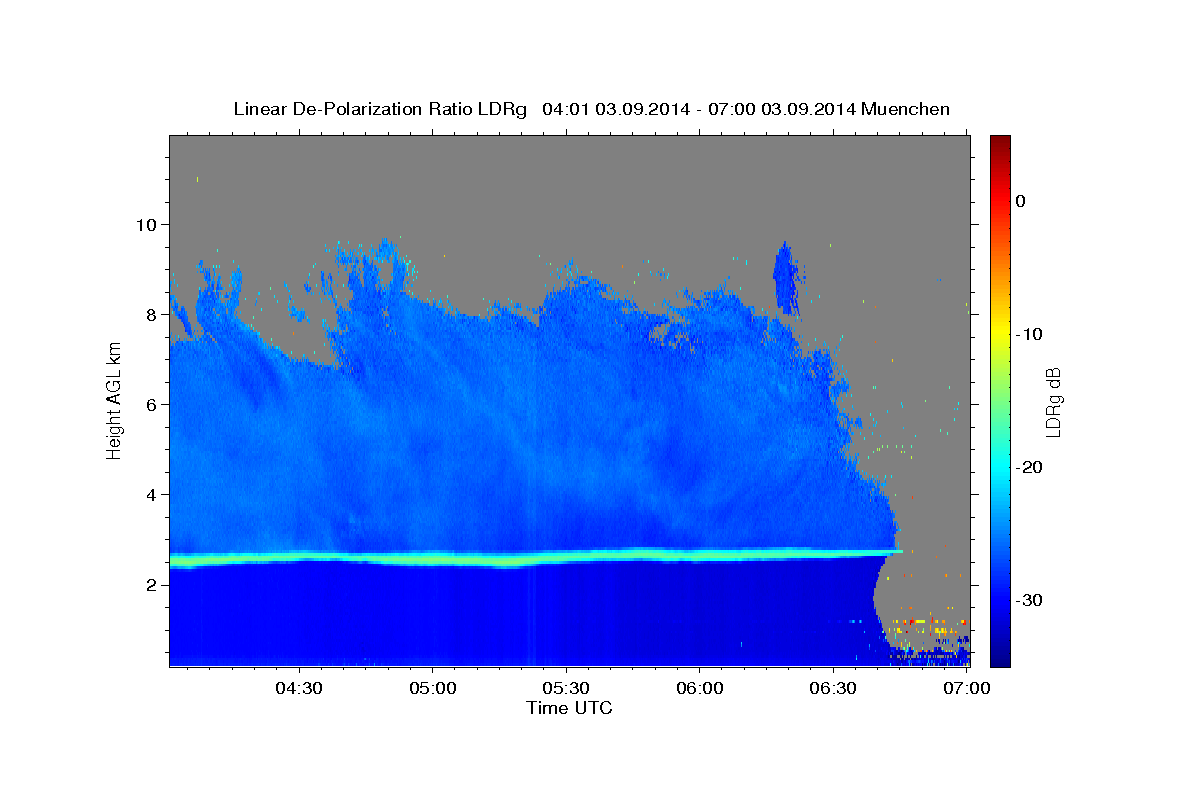Screen dimensions: 1200x800
Task: Click the height tick label '6'
Action: coord(152,404)
